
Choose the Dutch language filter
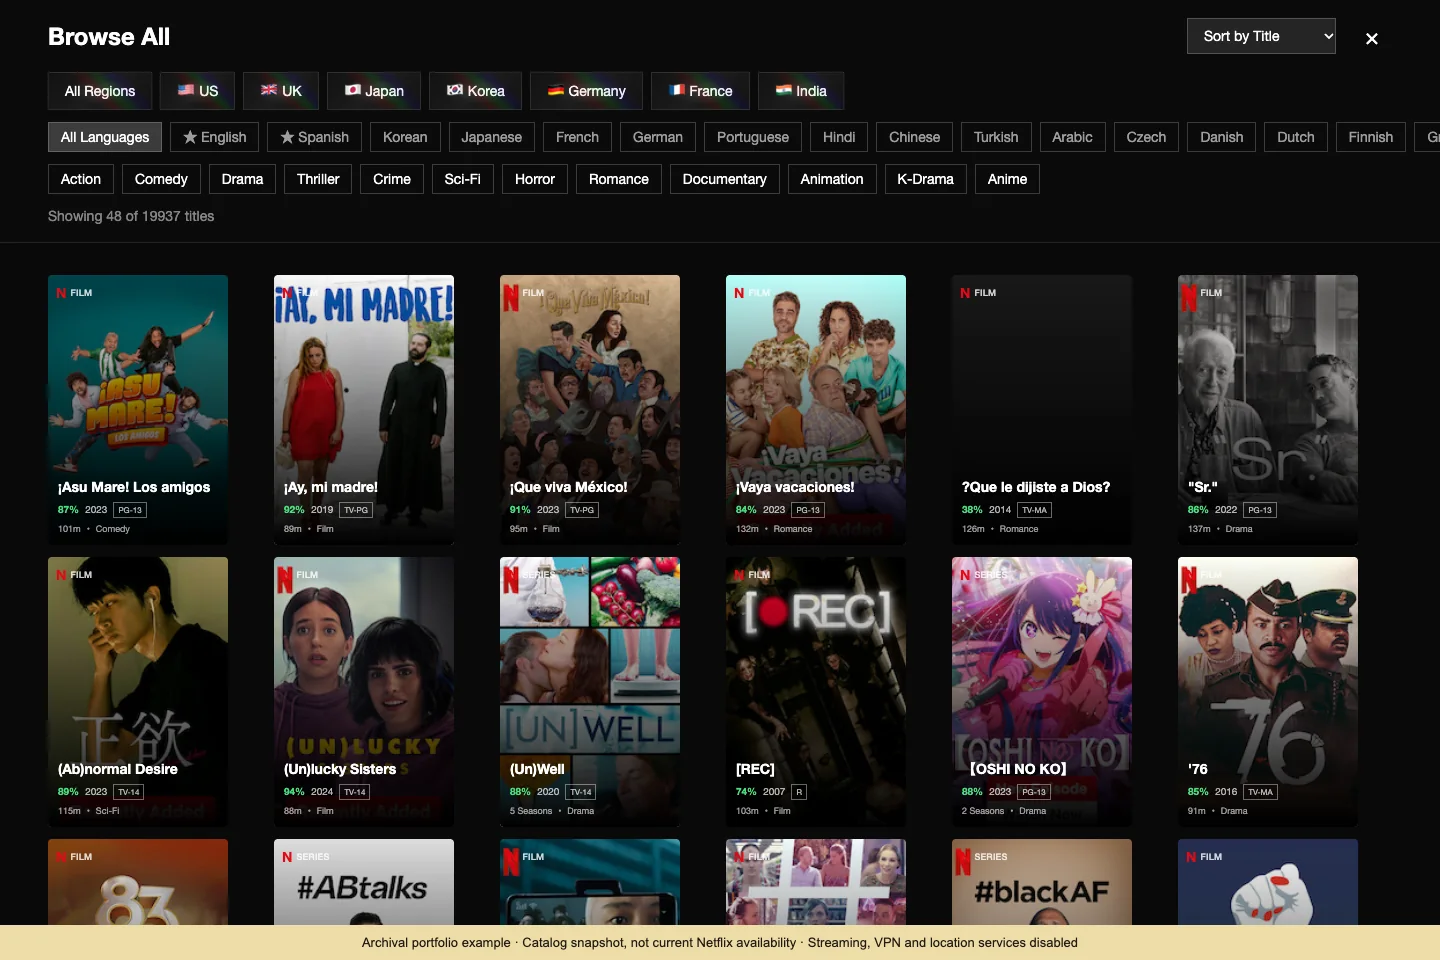1296,137
